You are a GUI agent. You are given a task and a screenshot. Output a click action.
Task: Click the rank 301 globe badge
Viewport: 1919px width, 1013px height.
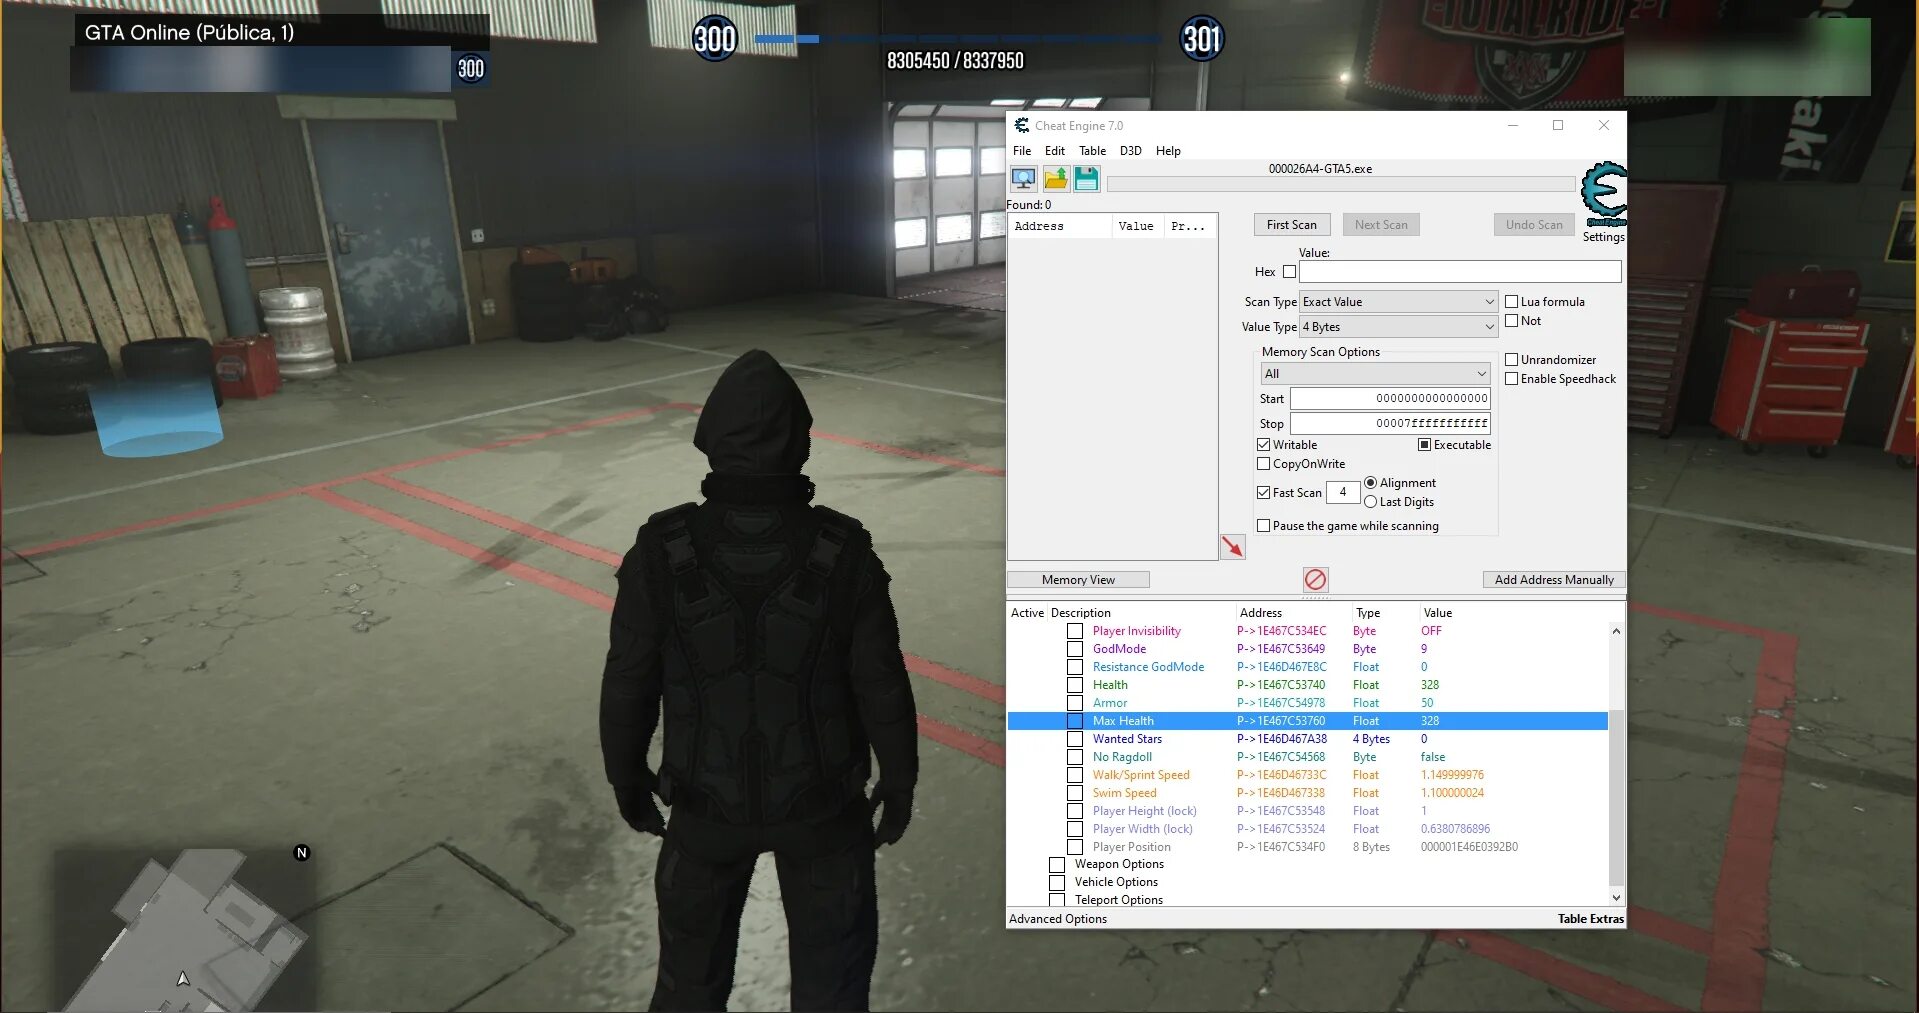(1202, 39)
